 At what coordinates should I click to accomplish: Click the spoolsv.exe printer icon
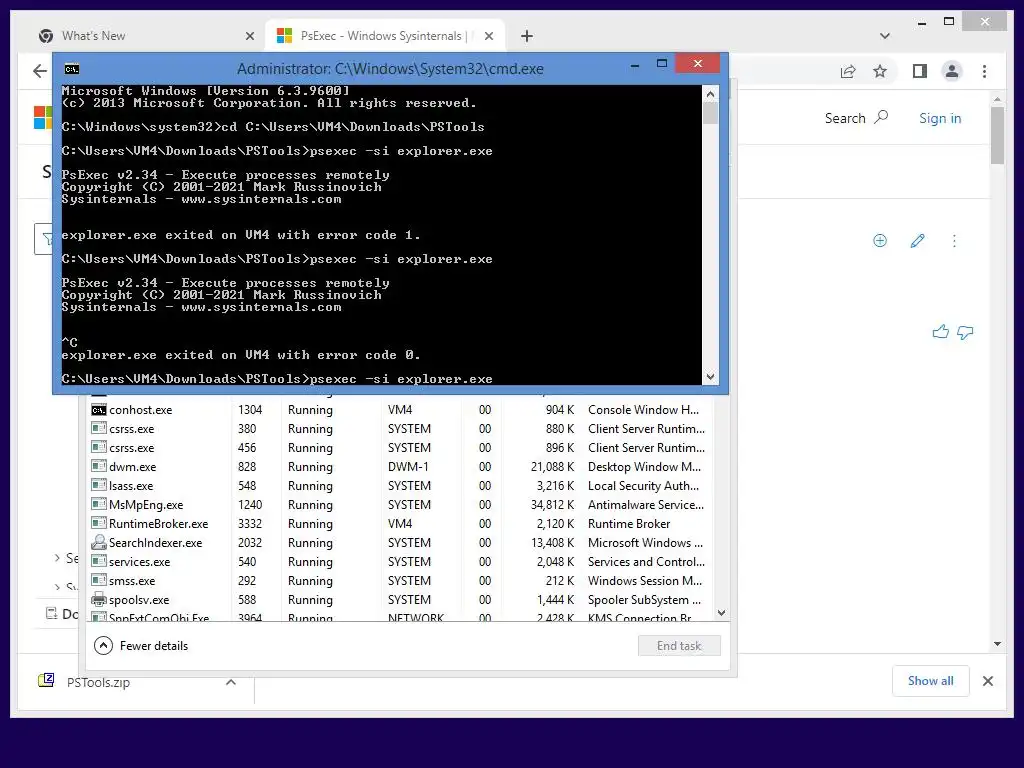tap(99, 600)
